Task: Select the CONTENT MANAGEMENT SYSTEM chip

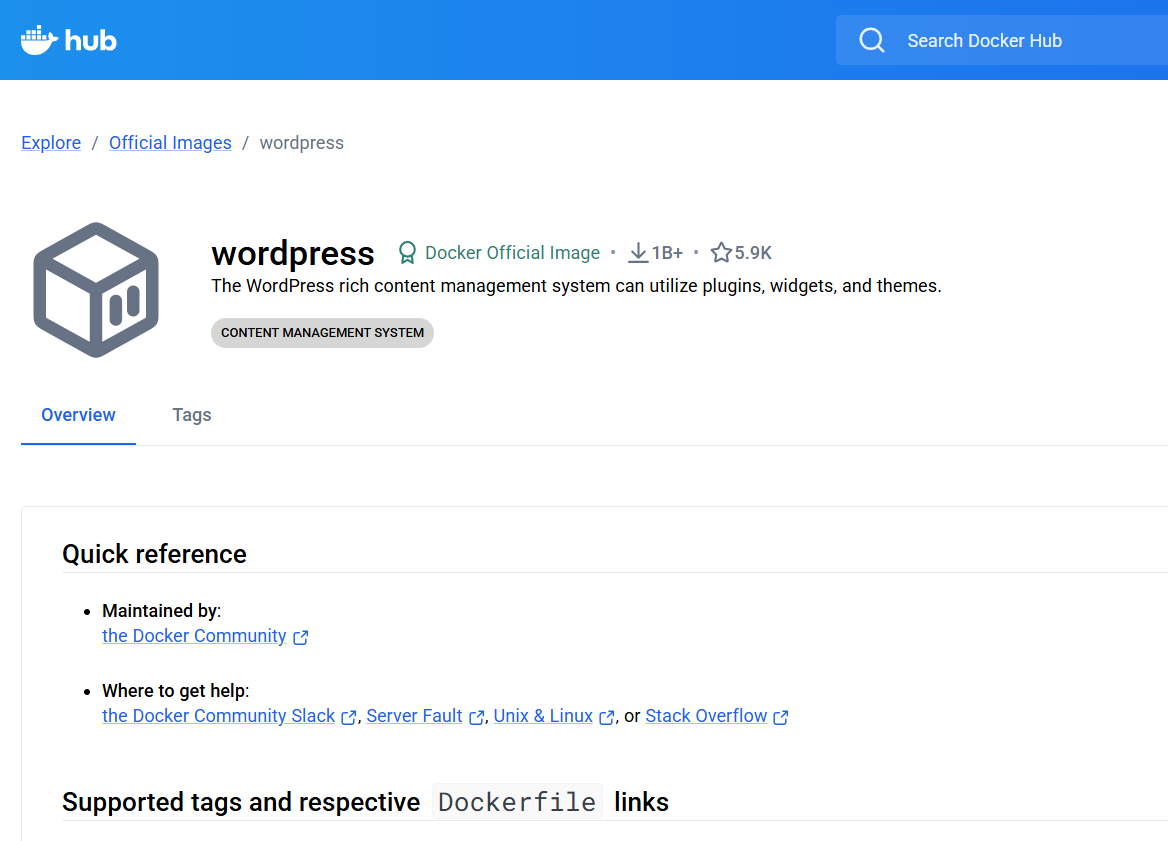Action: [323, 333]
